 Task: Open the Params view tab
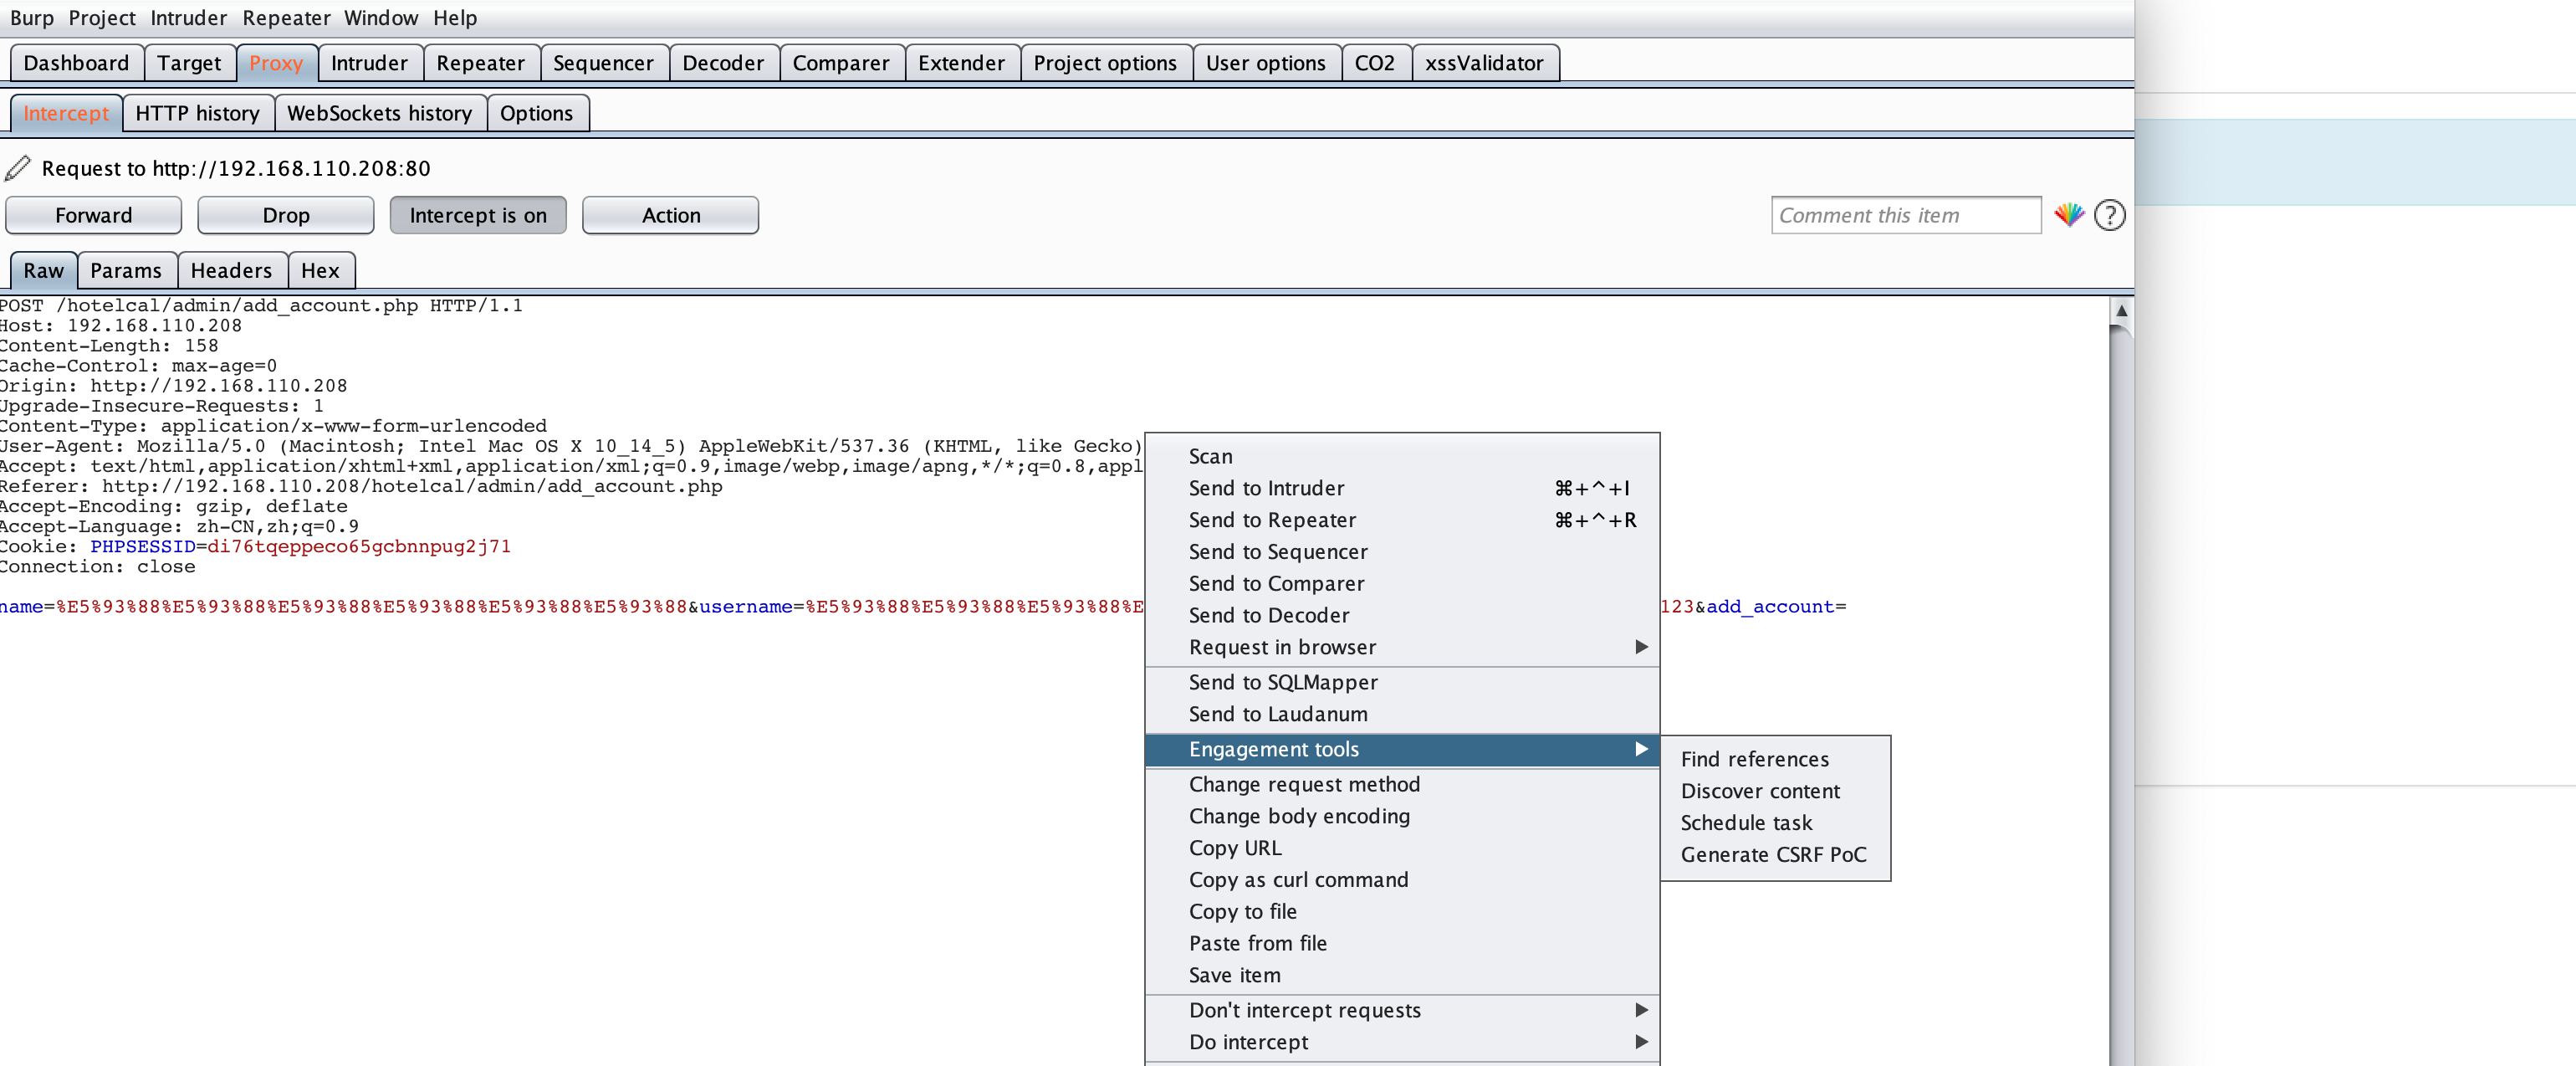125,271
